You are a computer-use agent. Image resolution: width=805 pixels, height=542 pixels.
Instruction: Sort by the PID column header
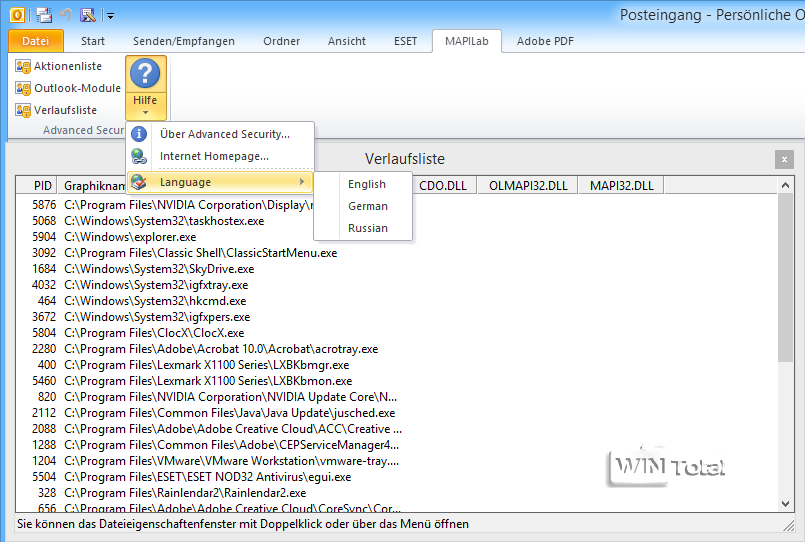click(37, 186)
